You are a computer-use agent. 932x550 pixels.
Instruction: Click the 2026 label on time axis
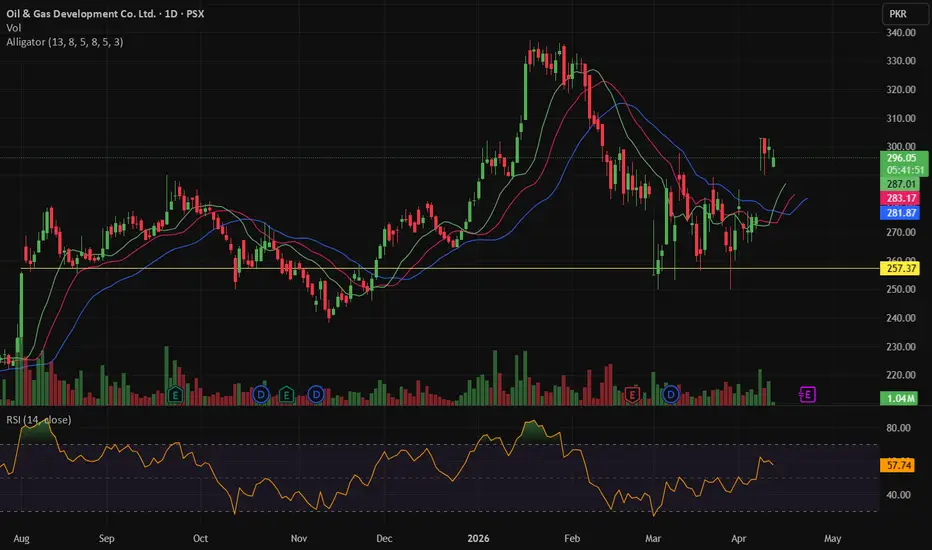click(478, 539)
